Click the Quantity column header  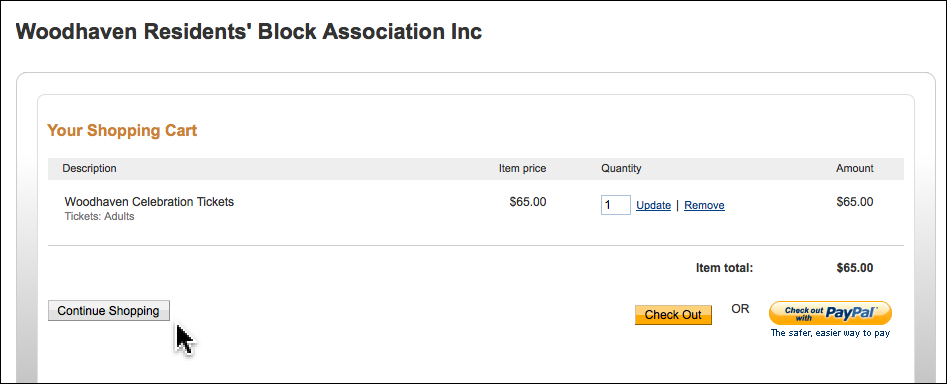click(x=621, y=168)
